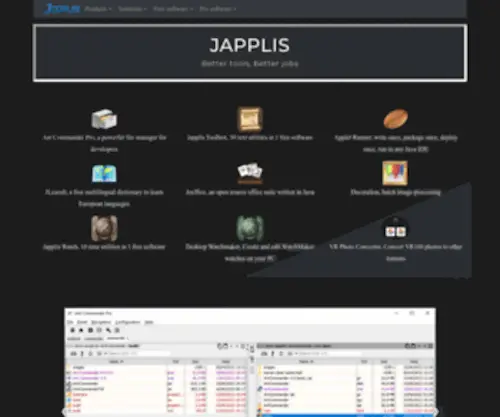Open the Applet Runner description link
This screenshot has height=417, width=500.
coord(396,143)
